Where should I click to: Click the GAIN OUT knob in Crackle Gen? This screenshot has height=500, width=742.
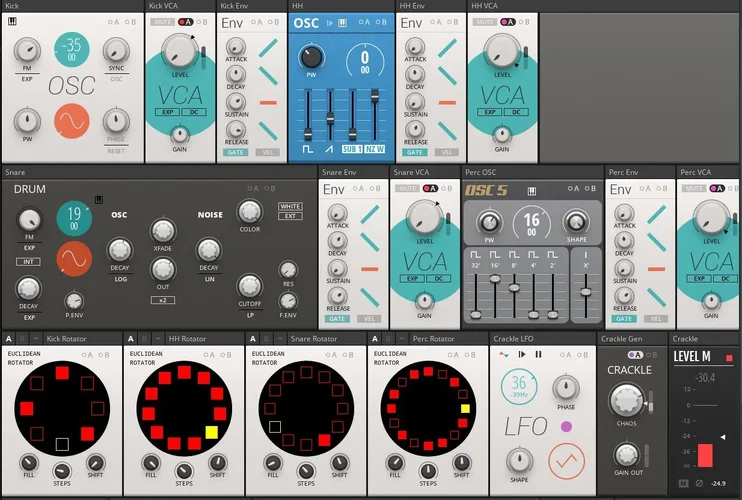point(626,456)
